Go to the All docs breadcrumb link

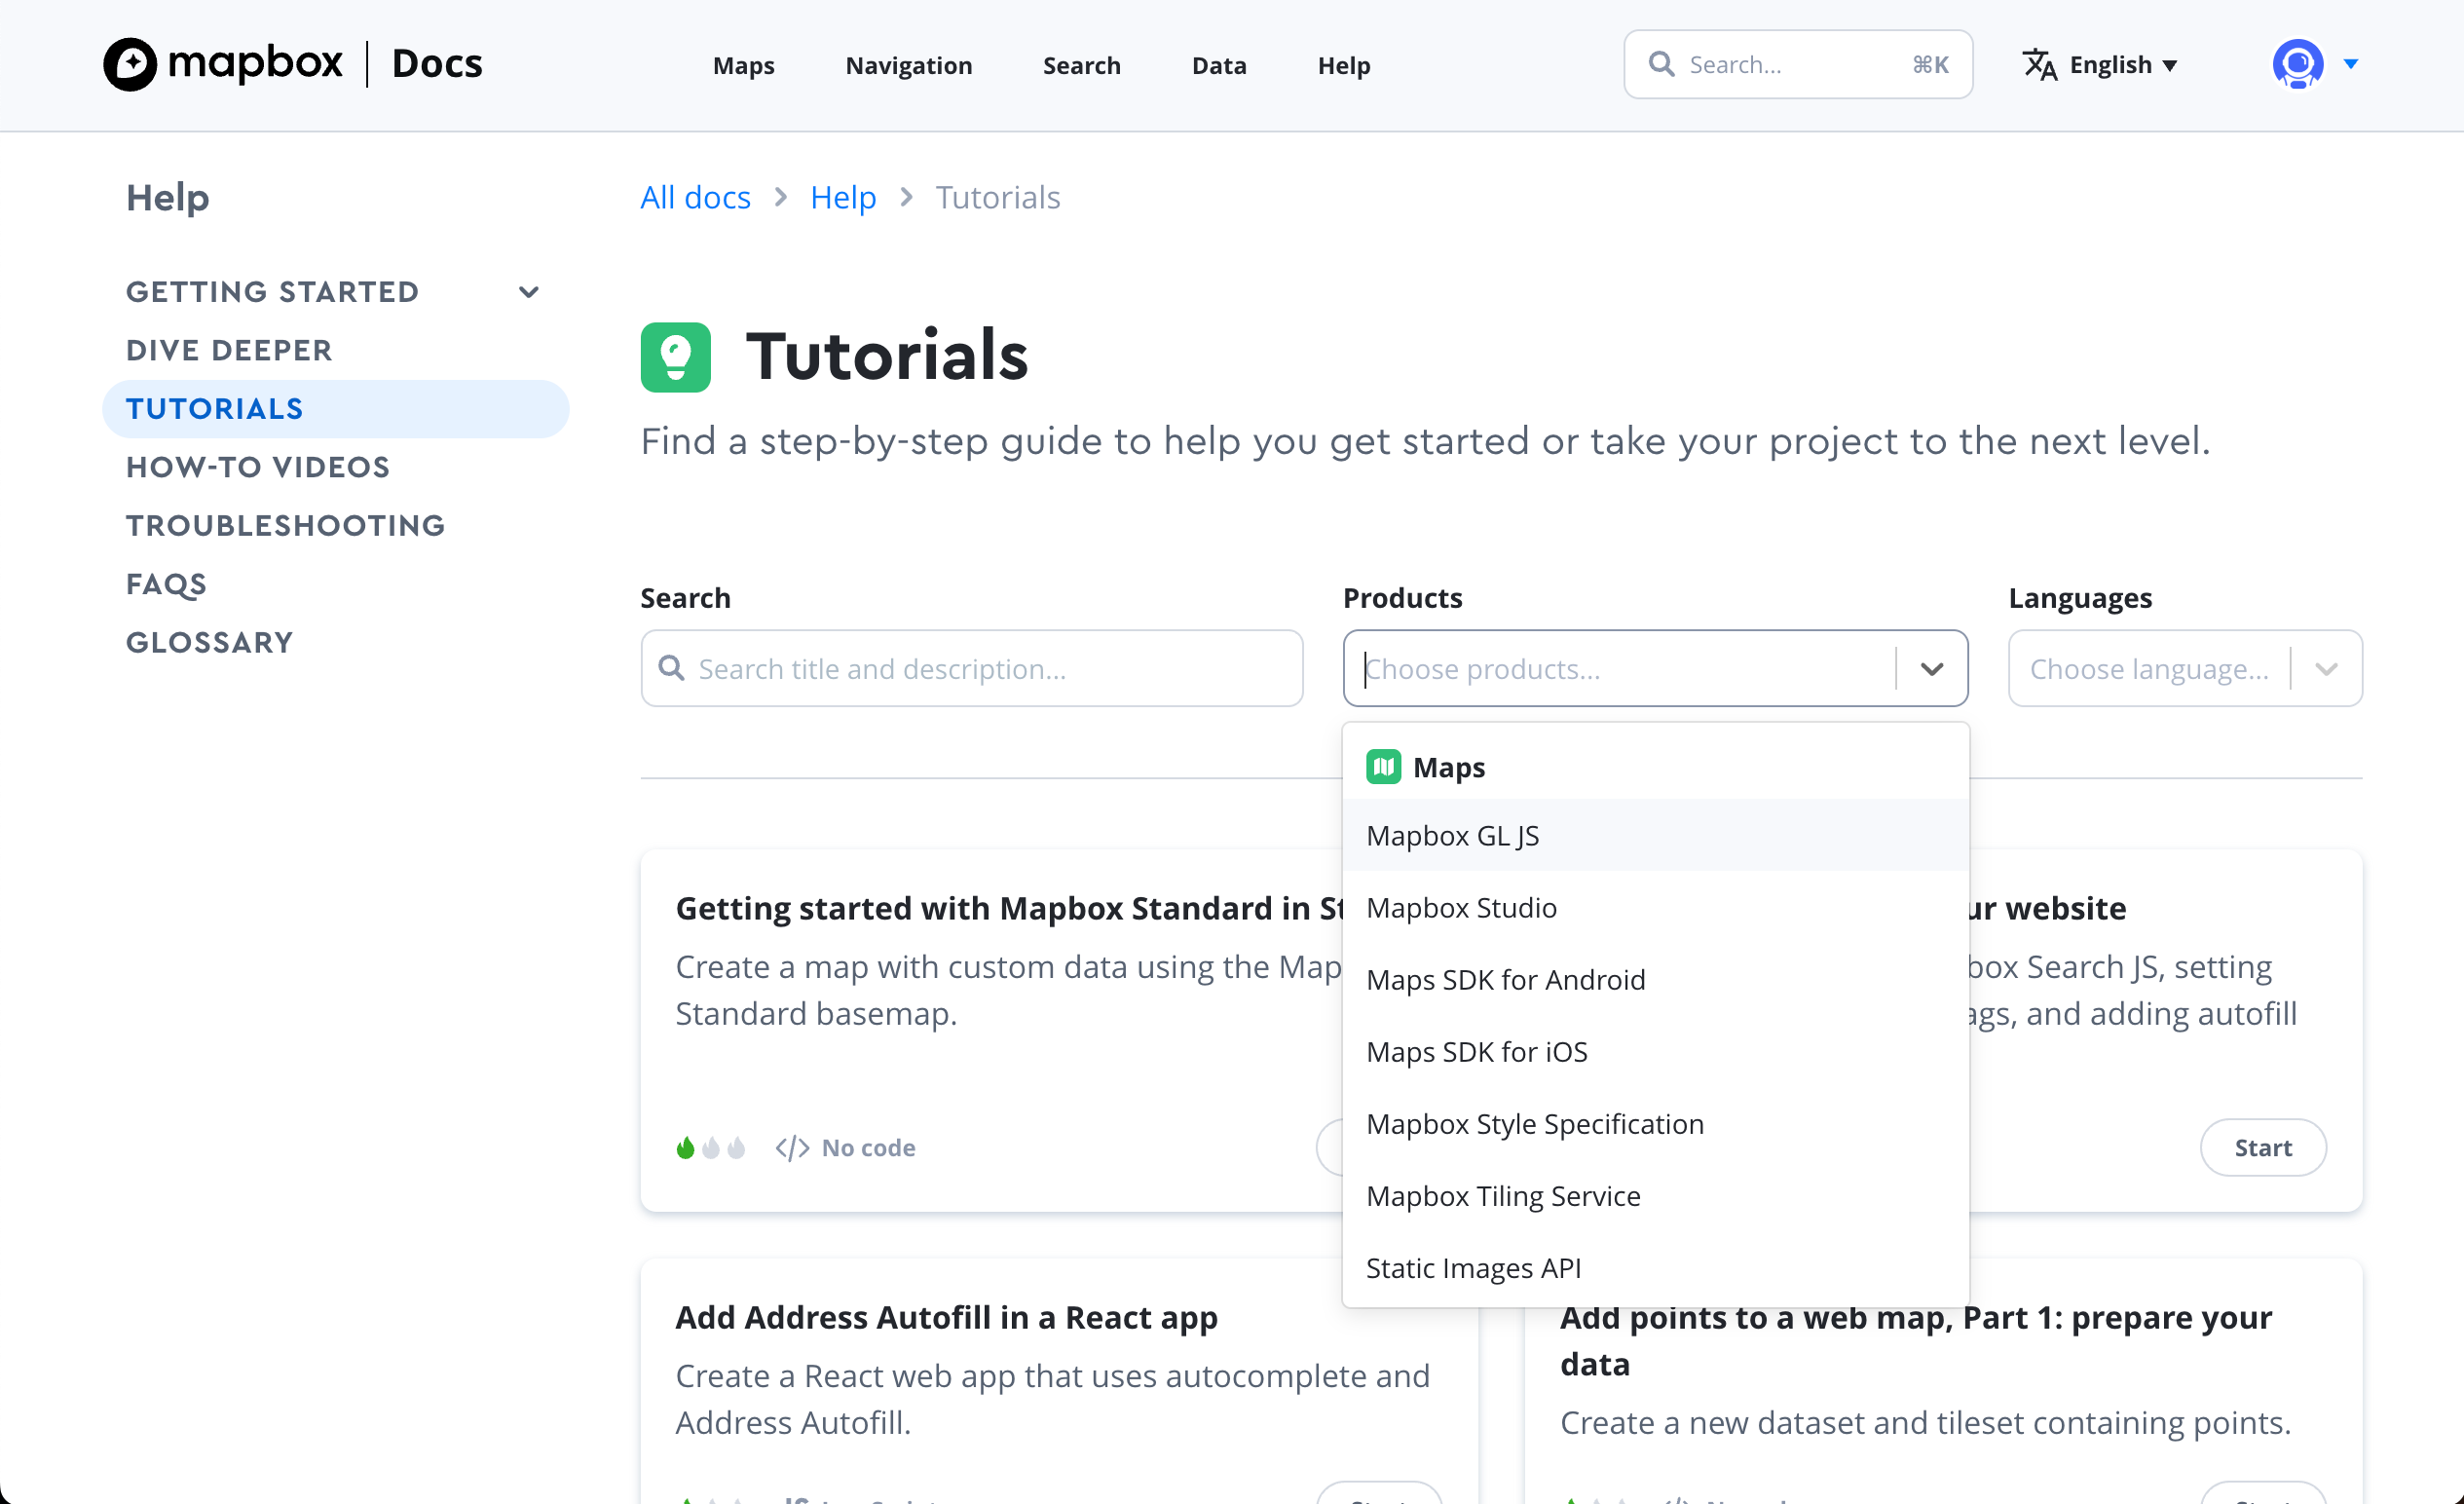click(695, 197)
